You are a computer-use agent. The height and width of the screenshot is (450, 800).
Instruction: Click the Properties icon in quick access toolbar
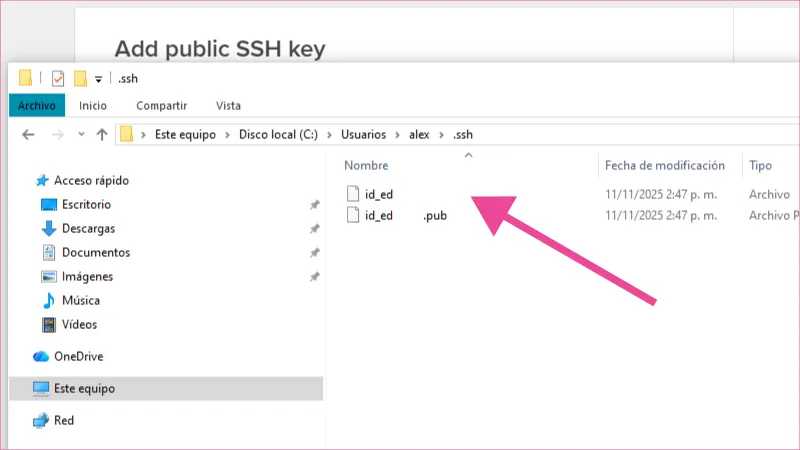click(58, 79)
